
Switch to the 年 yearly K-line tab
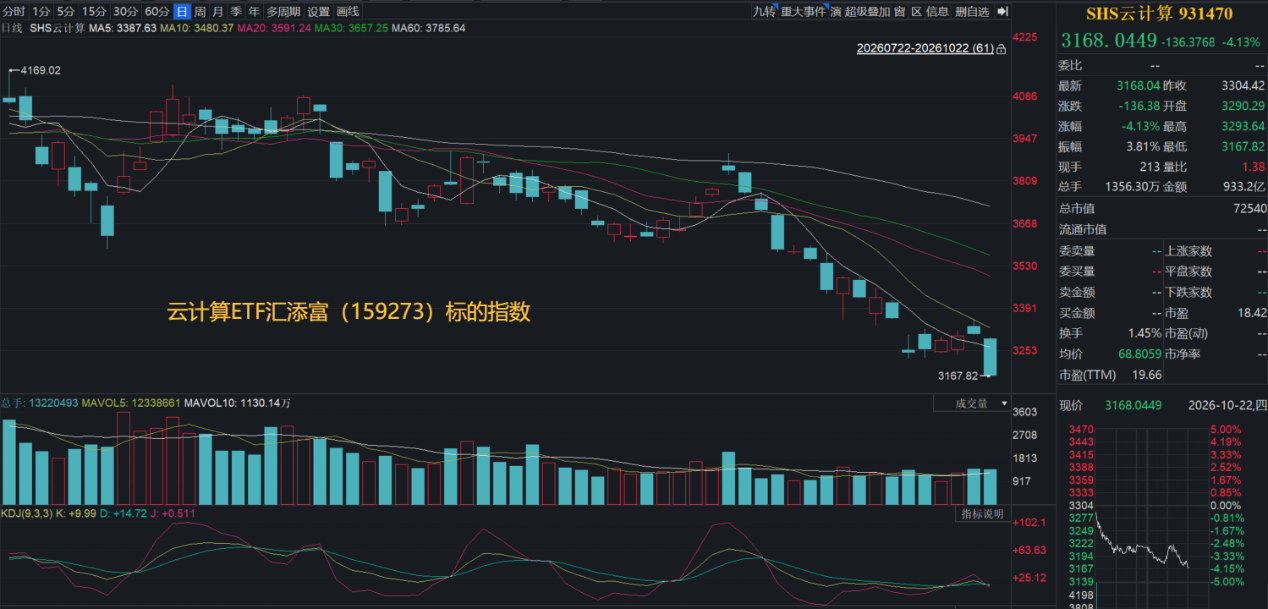click(x=254, y=12)
